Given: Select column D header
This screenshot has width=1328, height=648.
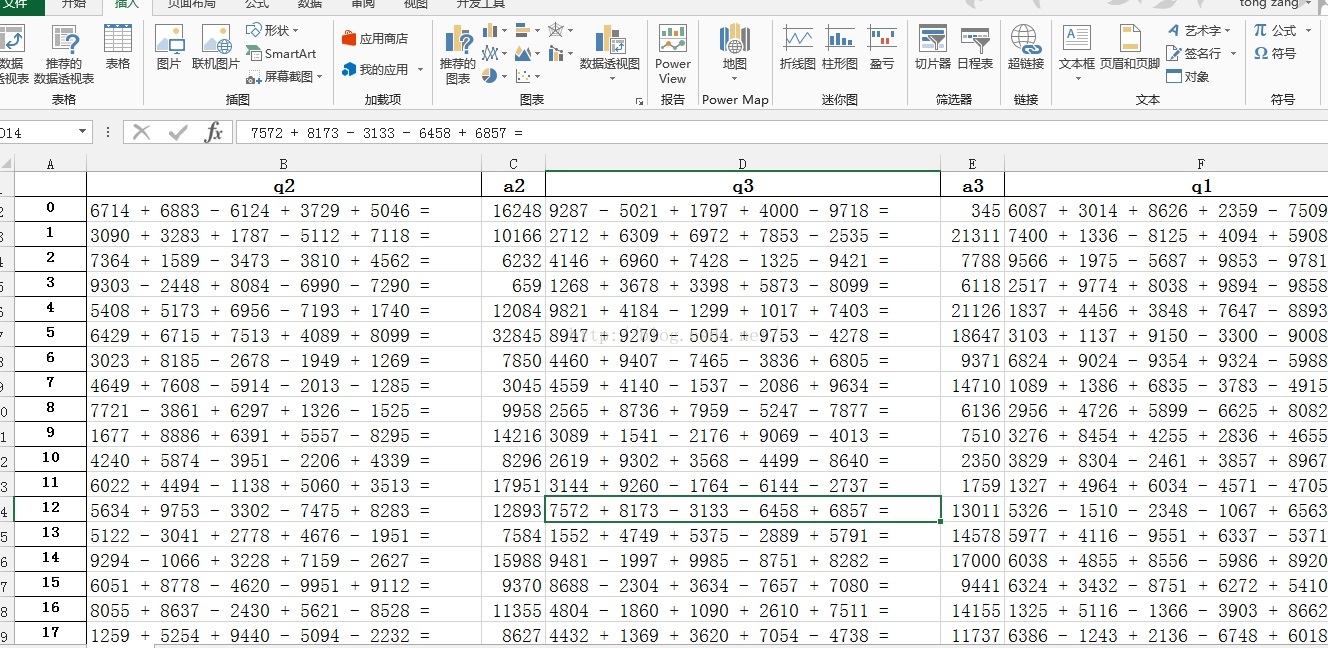Looking at the screenshot, I should tap(743, 164).
